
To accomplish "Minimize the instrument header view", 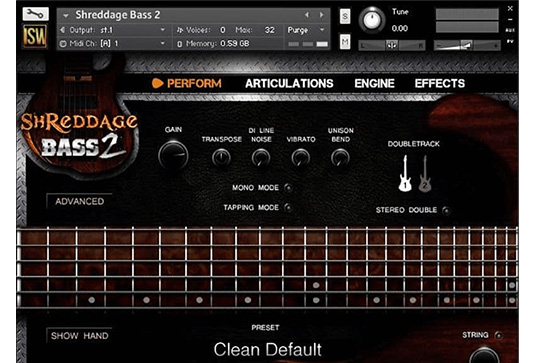I will pyautogui.click(x=510, y=20).
